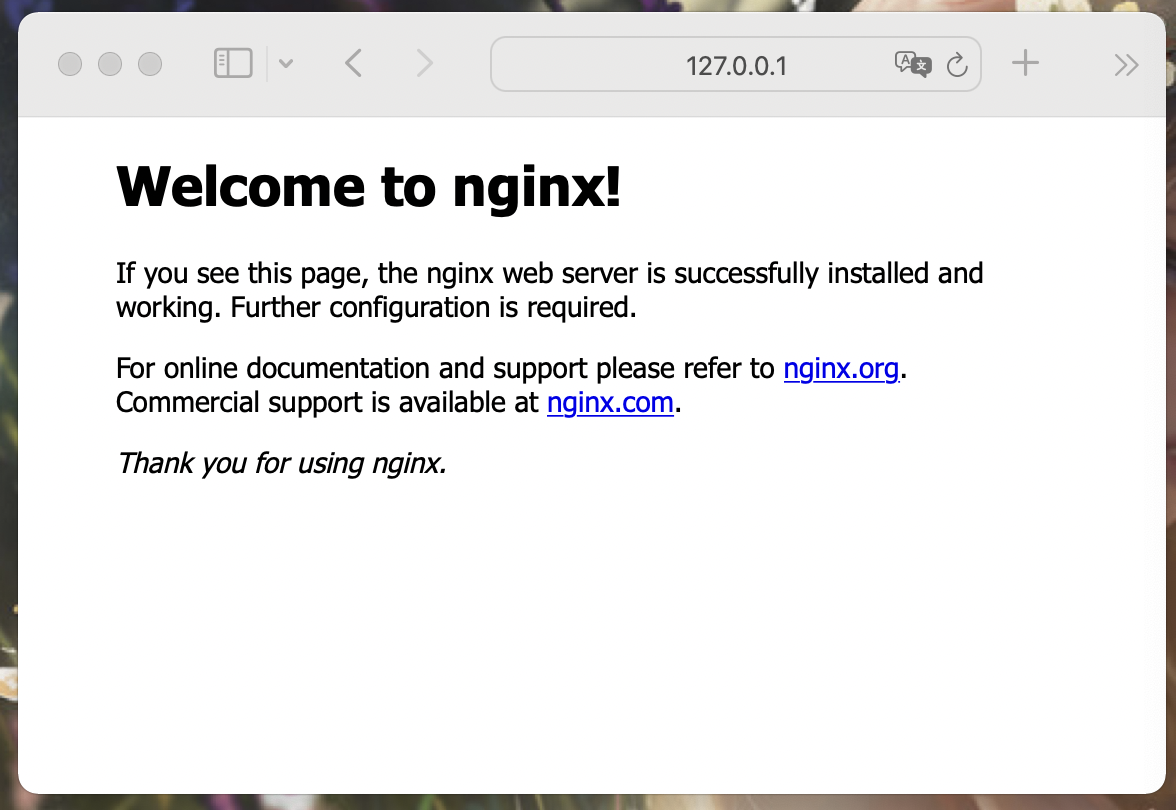Reload the current page
1176x810 pixels.
tap(957, 64)
